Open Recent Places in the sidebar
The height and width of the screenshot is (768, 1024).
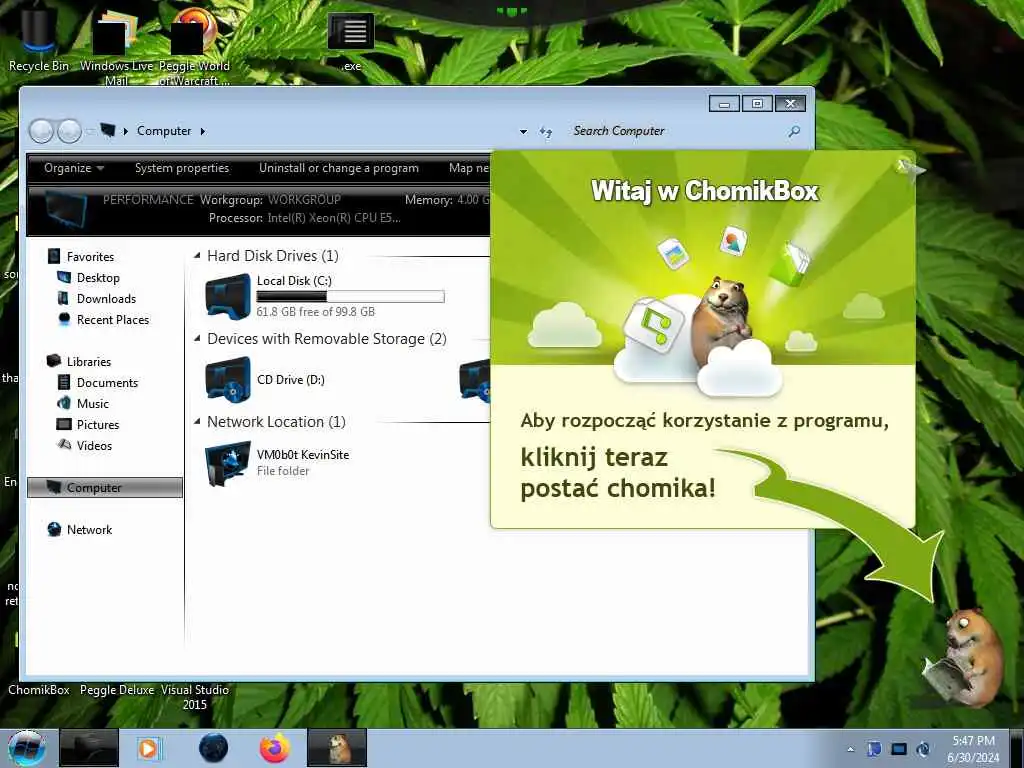[x=112, y=319]
